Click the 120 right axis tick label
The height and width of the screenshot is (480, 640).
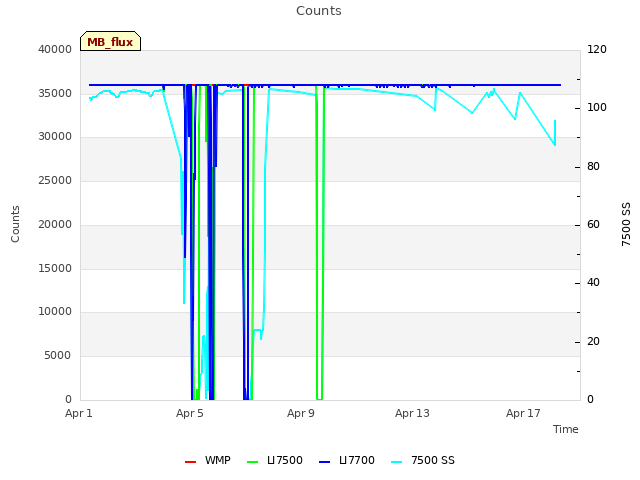click(597, 49)
